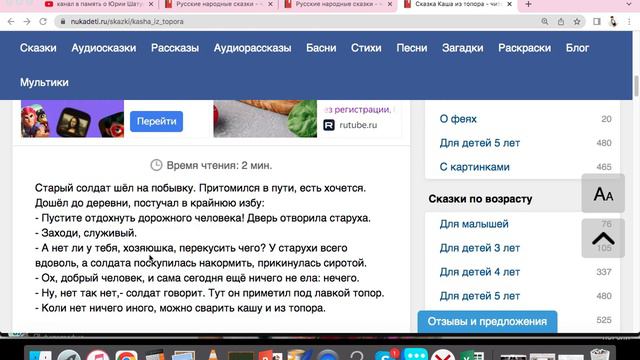Open the Аудиосказки menu section

pos(104,48)
